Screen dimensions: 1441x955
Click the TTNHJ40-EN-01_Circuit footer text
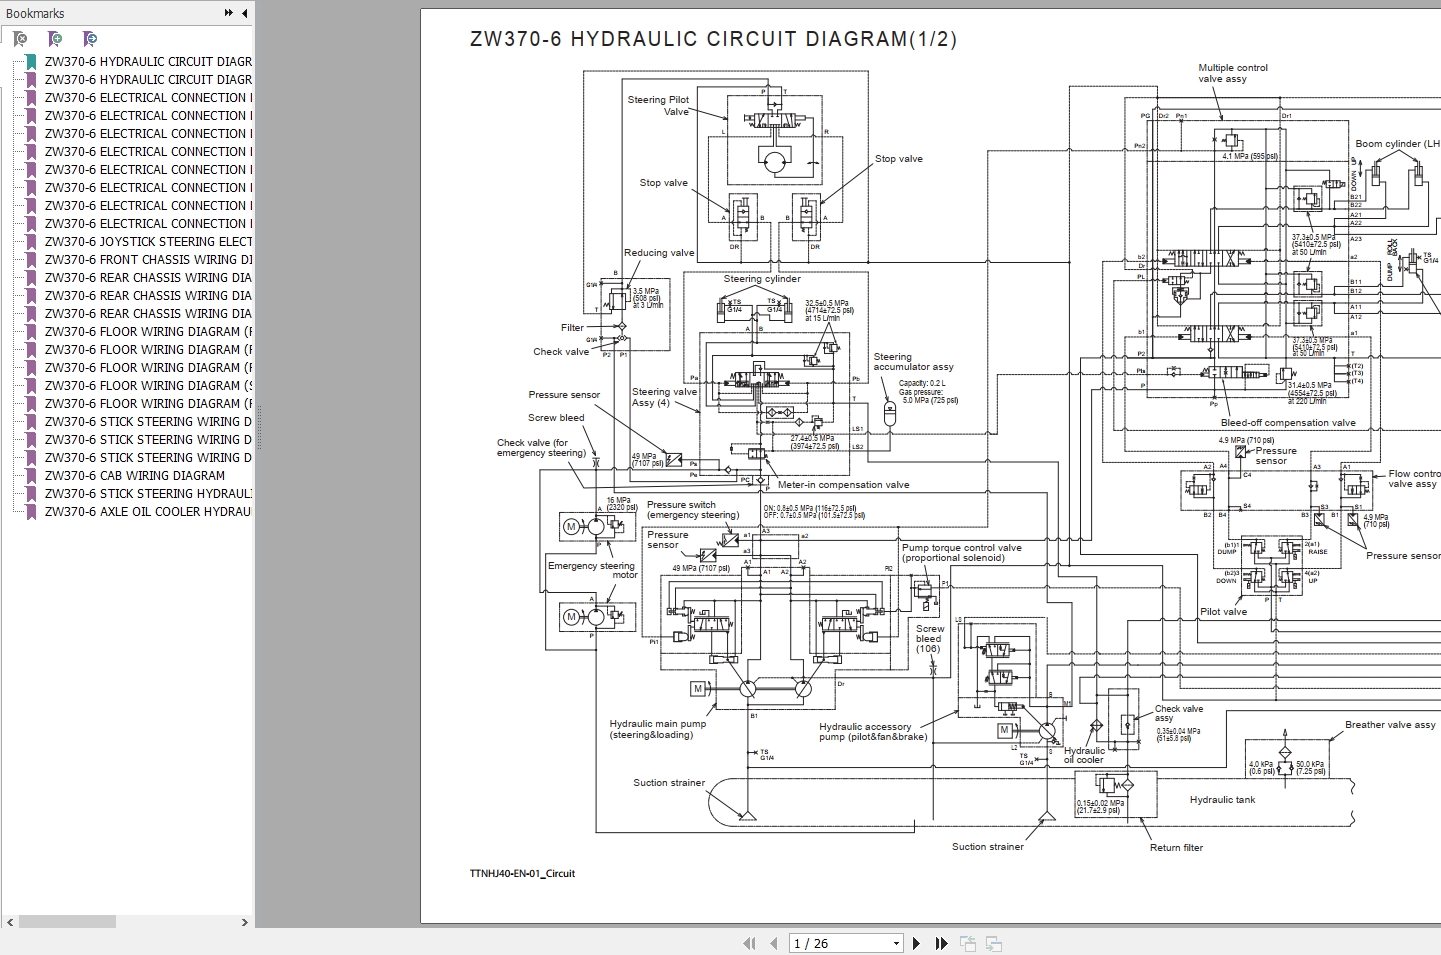point(522,874)
